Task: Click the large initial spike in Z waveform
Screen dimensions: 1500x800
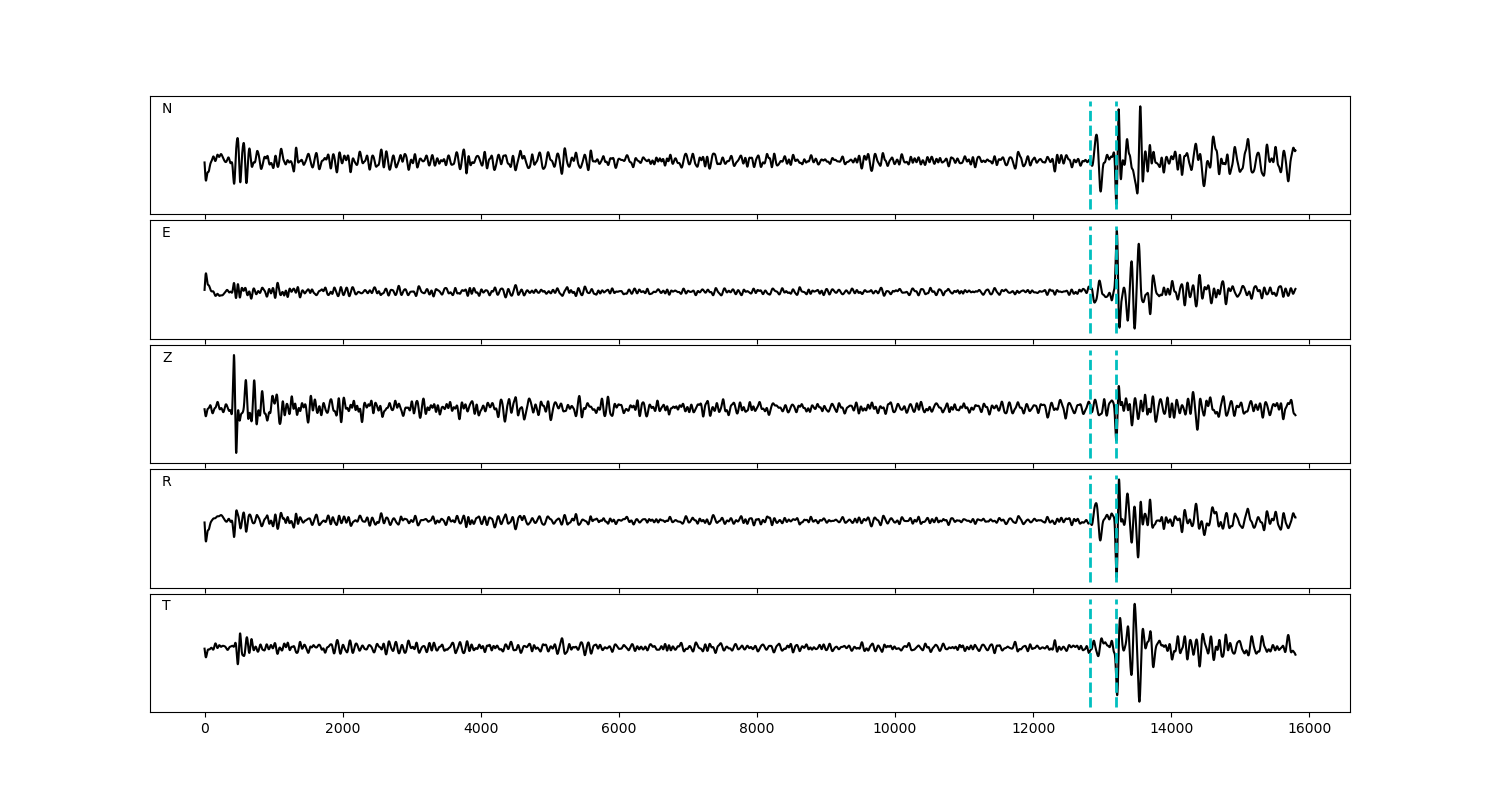Action: pyautogui.click(x=234, y=358)
